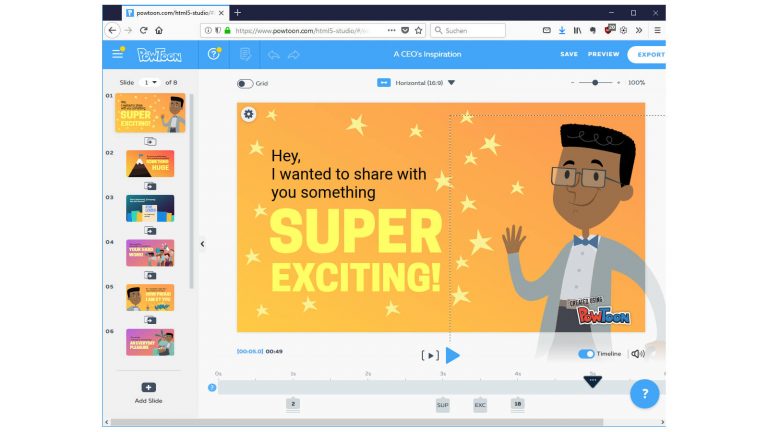Open the slide number dropdown
The height and width of the screenshot is (432, 768).
(149, 82)
